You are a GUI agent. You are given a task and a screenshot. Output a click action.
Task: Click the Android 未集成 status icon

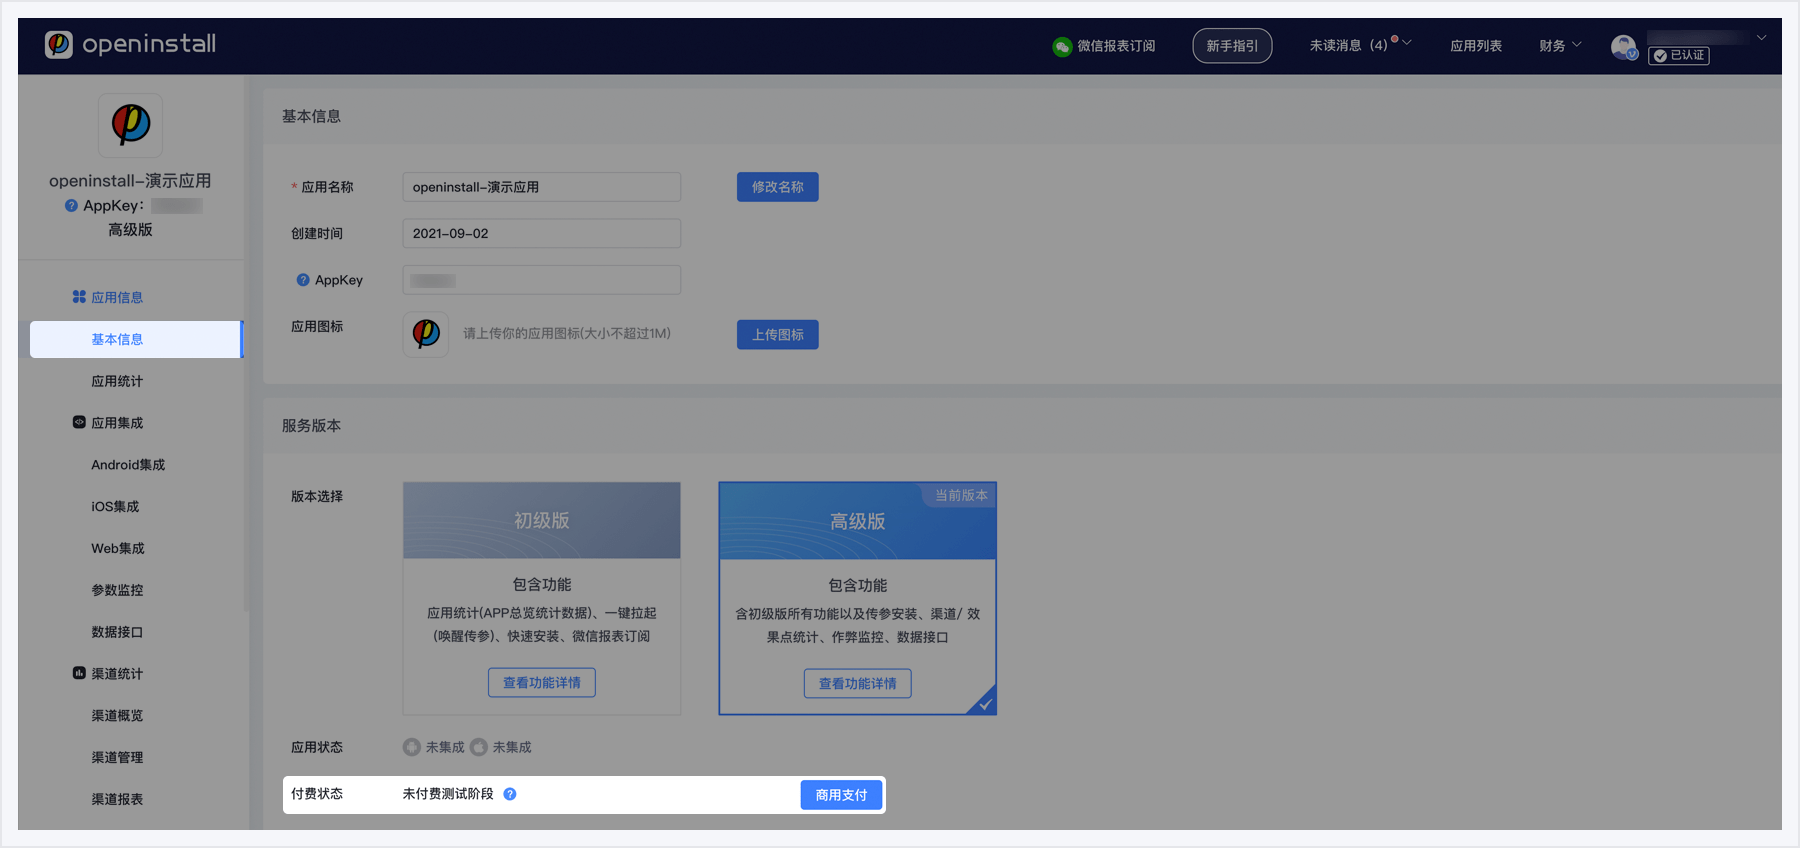point(412,747)
